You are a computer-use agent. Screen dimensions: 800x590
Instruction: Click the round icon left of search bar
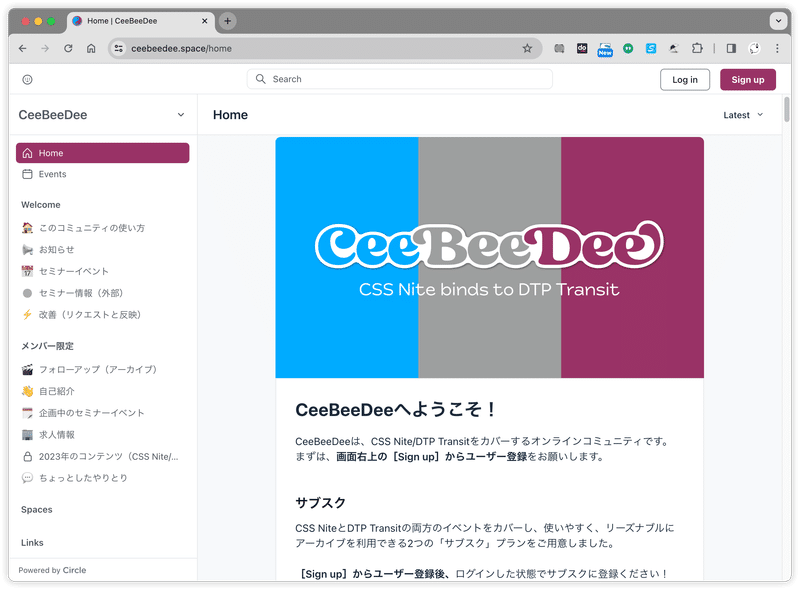click(x=28, y=79)
